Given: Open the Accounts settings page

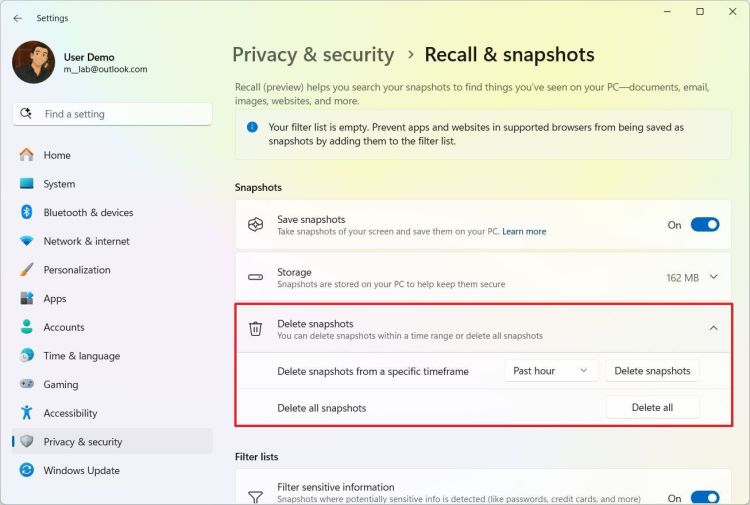Looking at the screenshot, I should tap(64, 327).
